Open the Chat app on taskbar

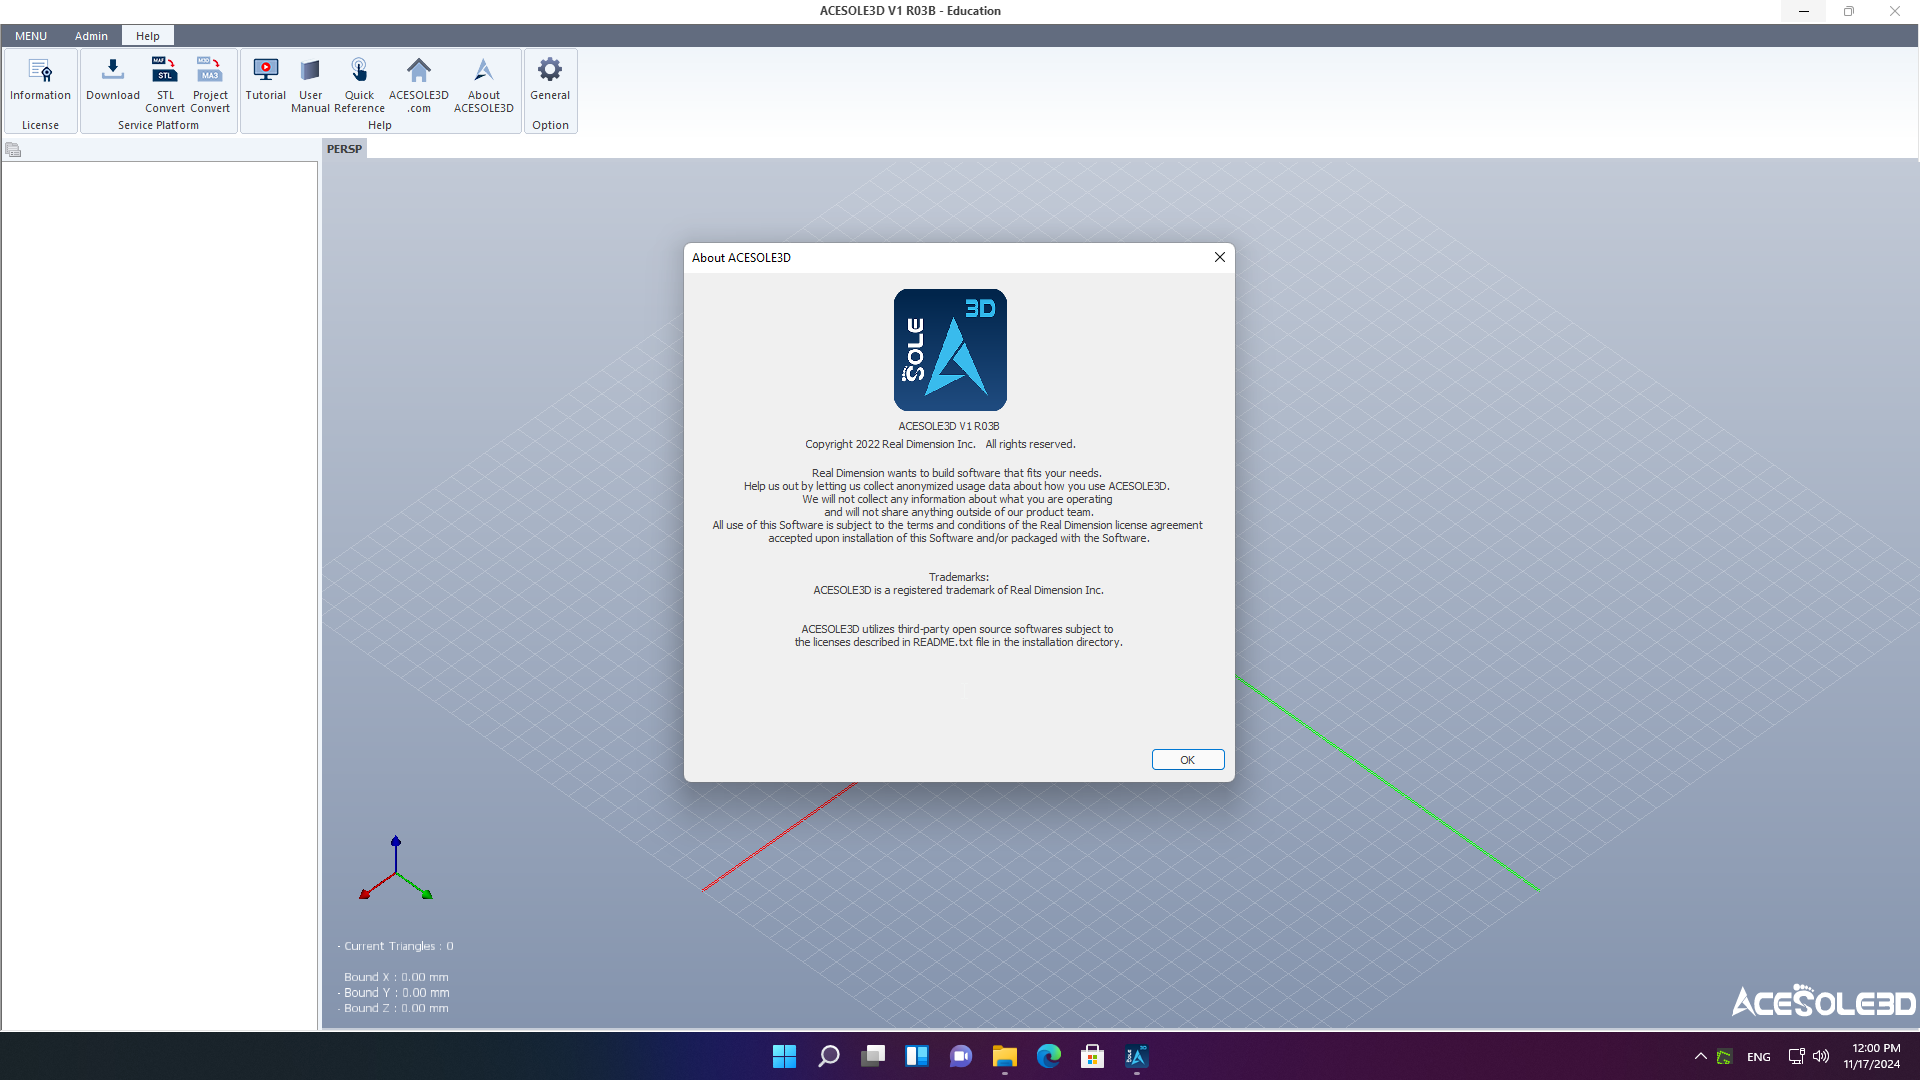click(x=961, y=1056)
